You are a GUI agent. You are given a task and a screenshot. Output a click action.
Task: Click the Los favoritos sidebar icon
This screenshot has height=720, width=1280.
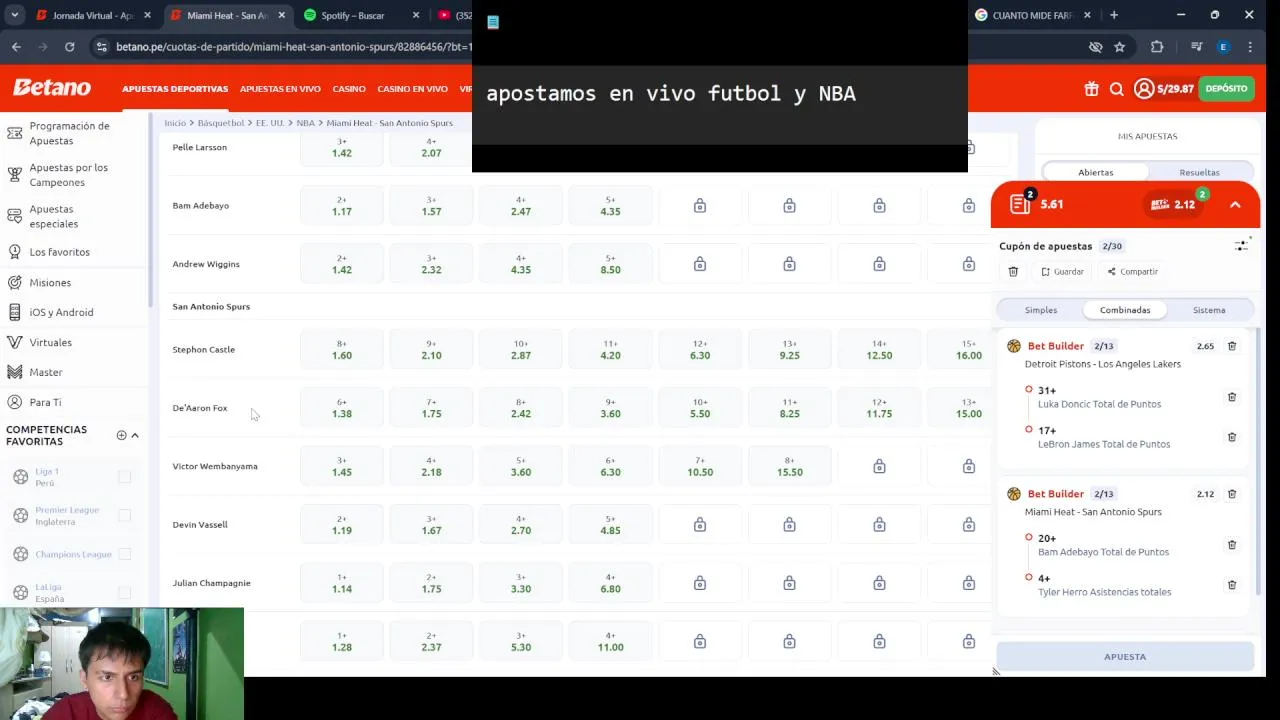coord(14,252)
